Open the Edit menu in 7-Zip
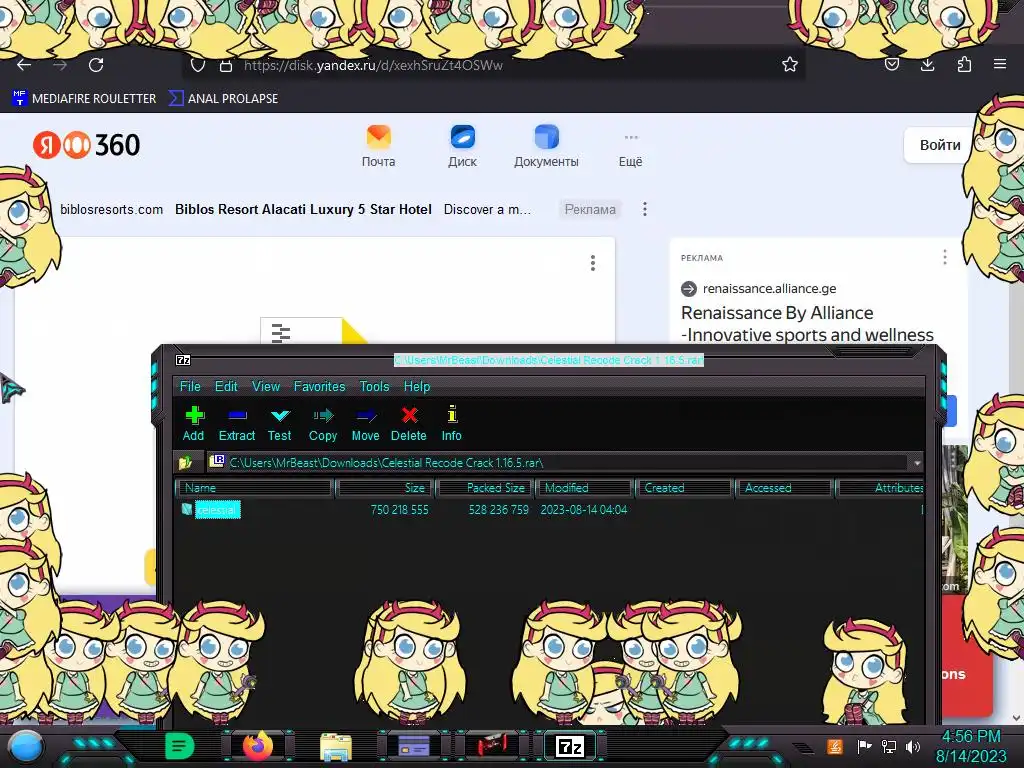The height and width of the screenshot is (768, 1024). (x=226, y=386)
